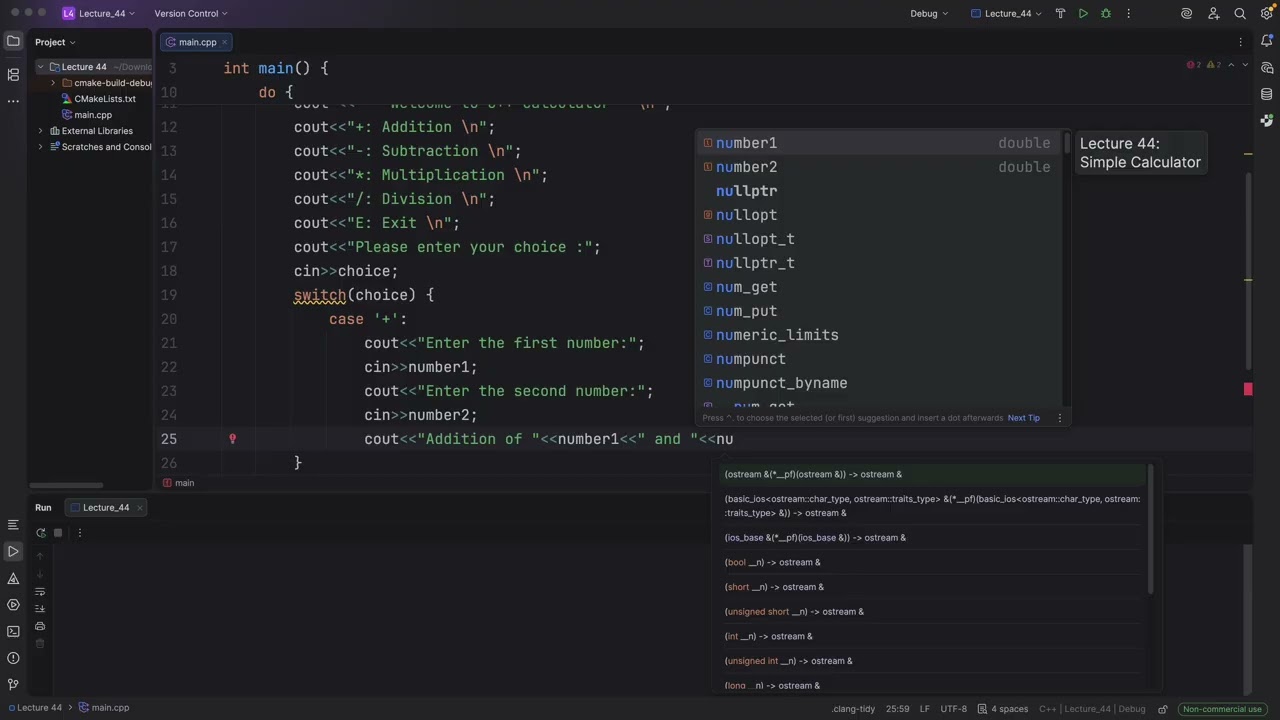The height and width of the screenshot is (720, 1280).
Task: Open the Run tool window play icon
Action: tap(13, 552)
